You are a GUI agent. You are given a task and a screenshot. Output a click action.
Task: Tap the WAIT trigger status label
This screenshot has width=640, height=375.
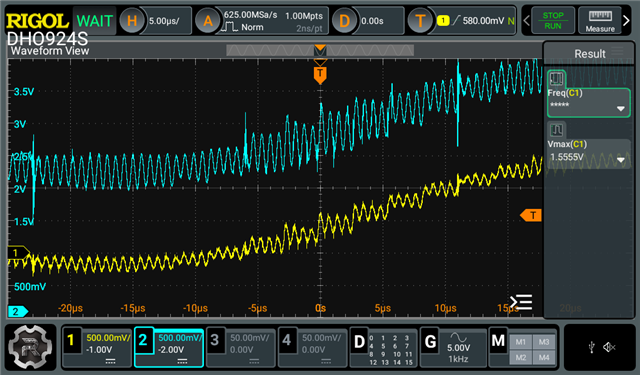click(x=94, y=21)
